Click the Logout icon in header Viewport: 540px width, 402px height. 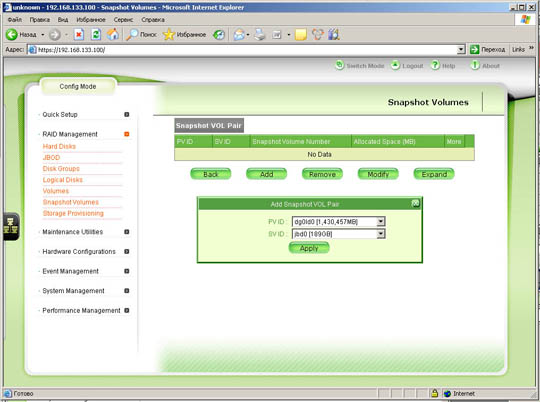tap(395, 65)
